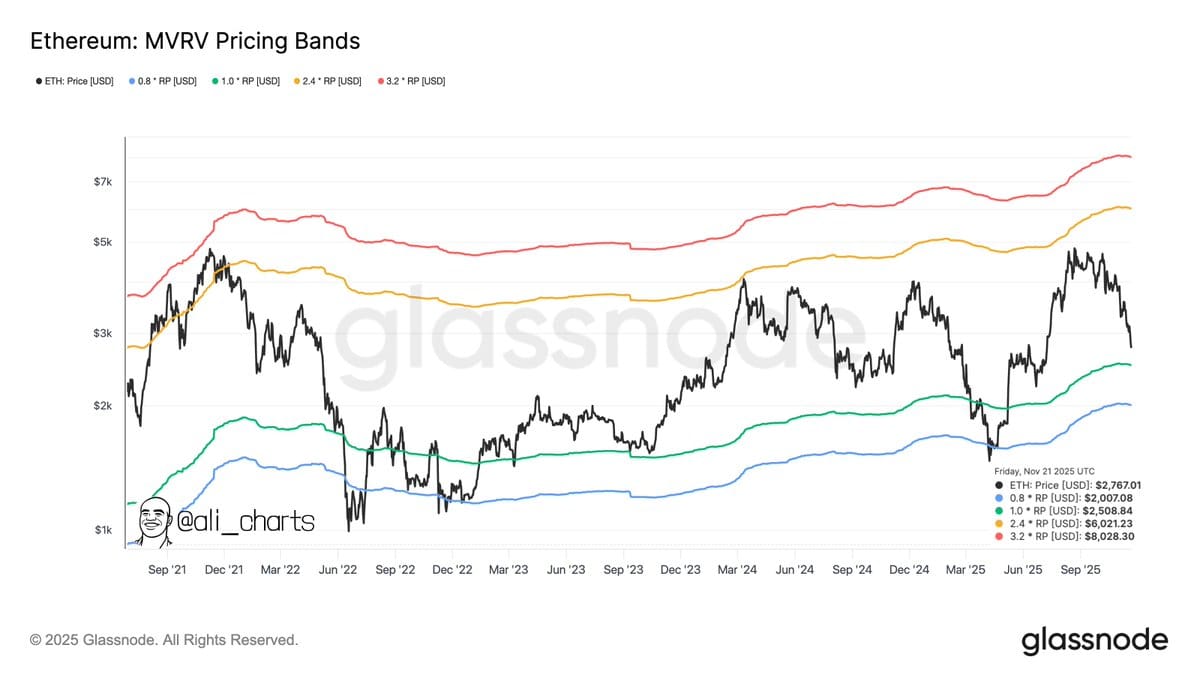
Task: Click the $7k y-axis label
Action: (x=103, y=182)
